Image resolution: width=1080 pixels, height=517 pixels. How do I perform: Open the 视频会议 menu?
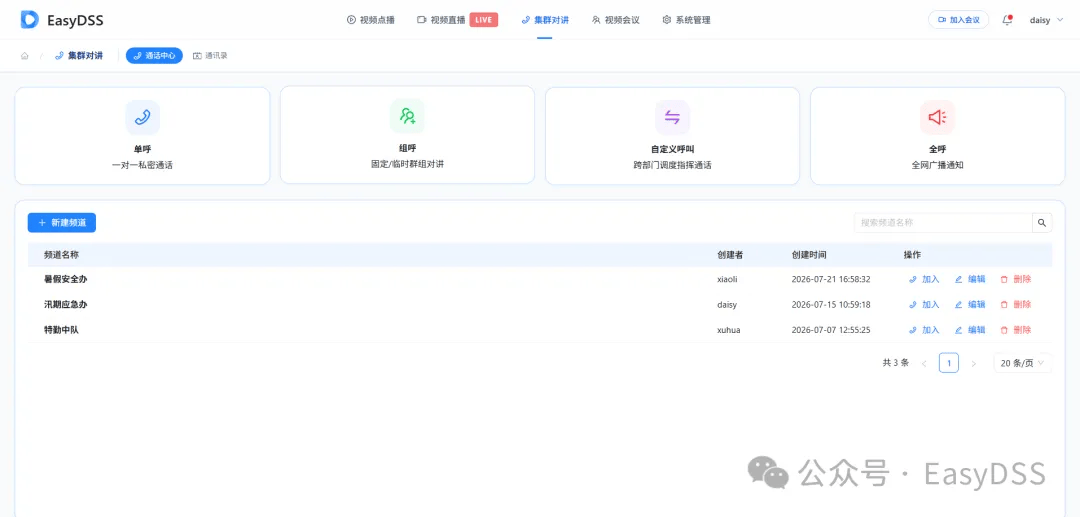click(x=616, y=20)
